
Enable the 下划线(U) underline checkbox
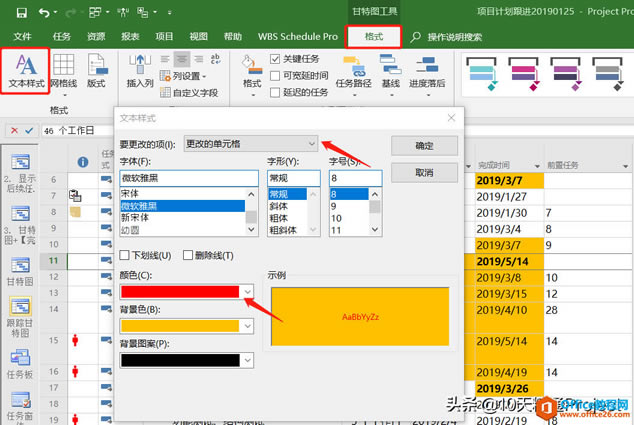(x=125, y=256)
